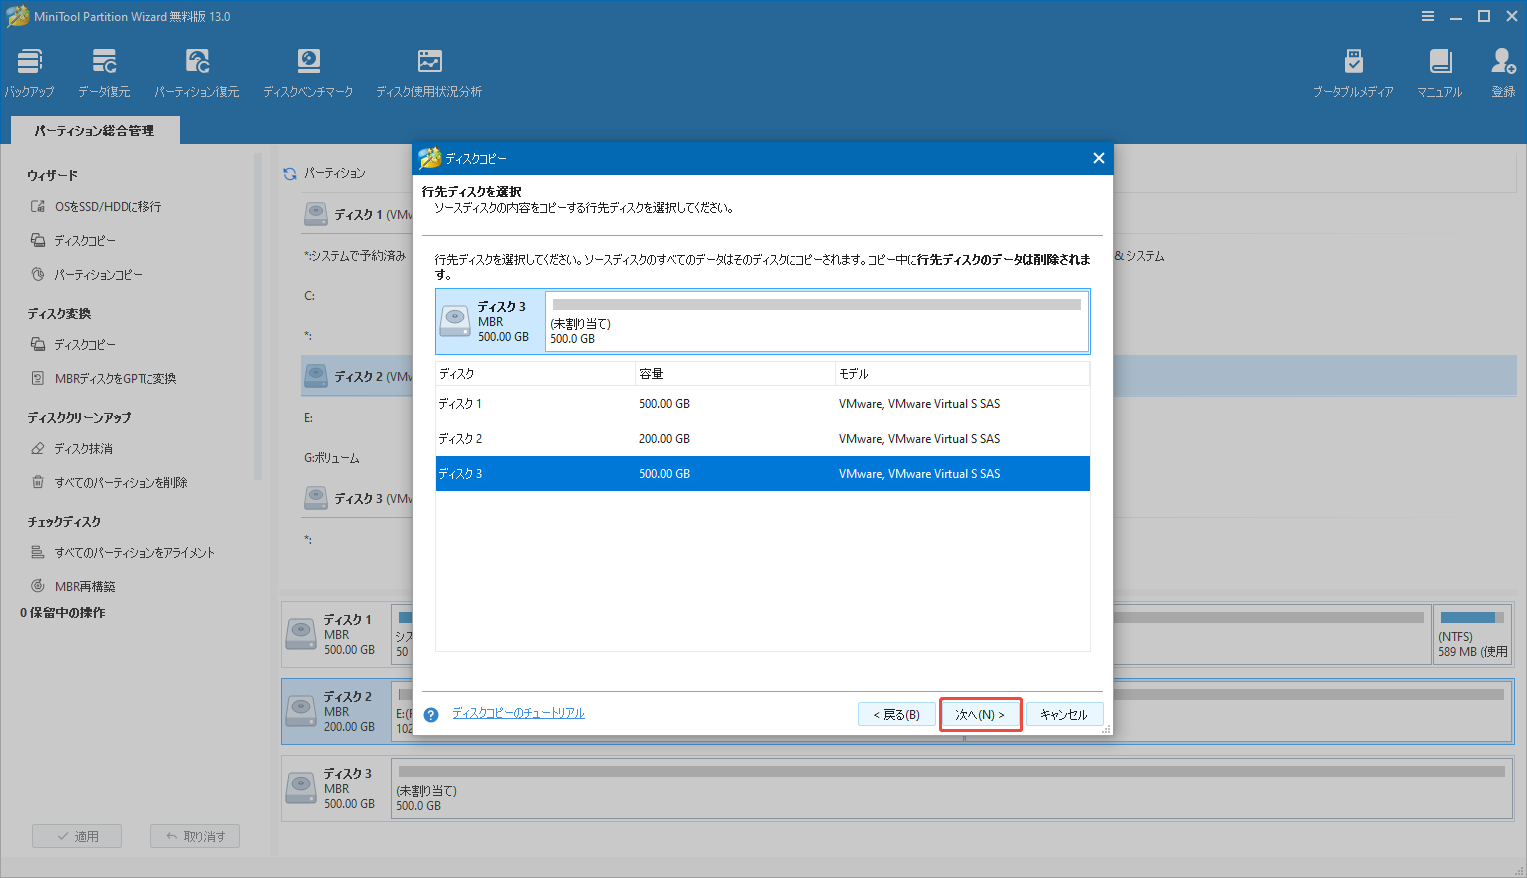Click the 次へ(N) button
The height and width of the screenshot is (878, 1527).
(980, 713)
